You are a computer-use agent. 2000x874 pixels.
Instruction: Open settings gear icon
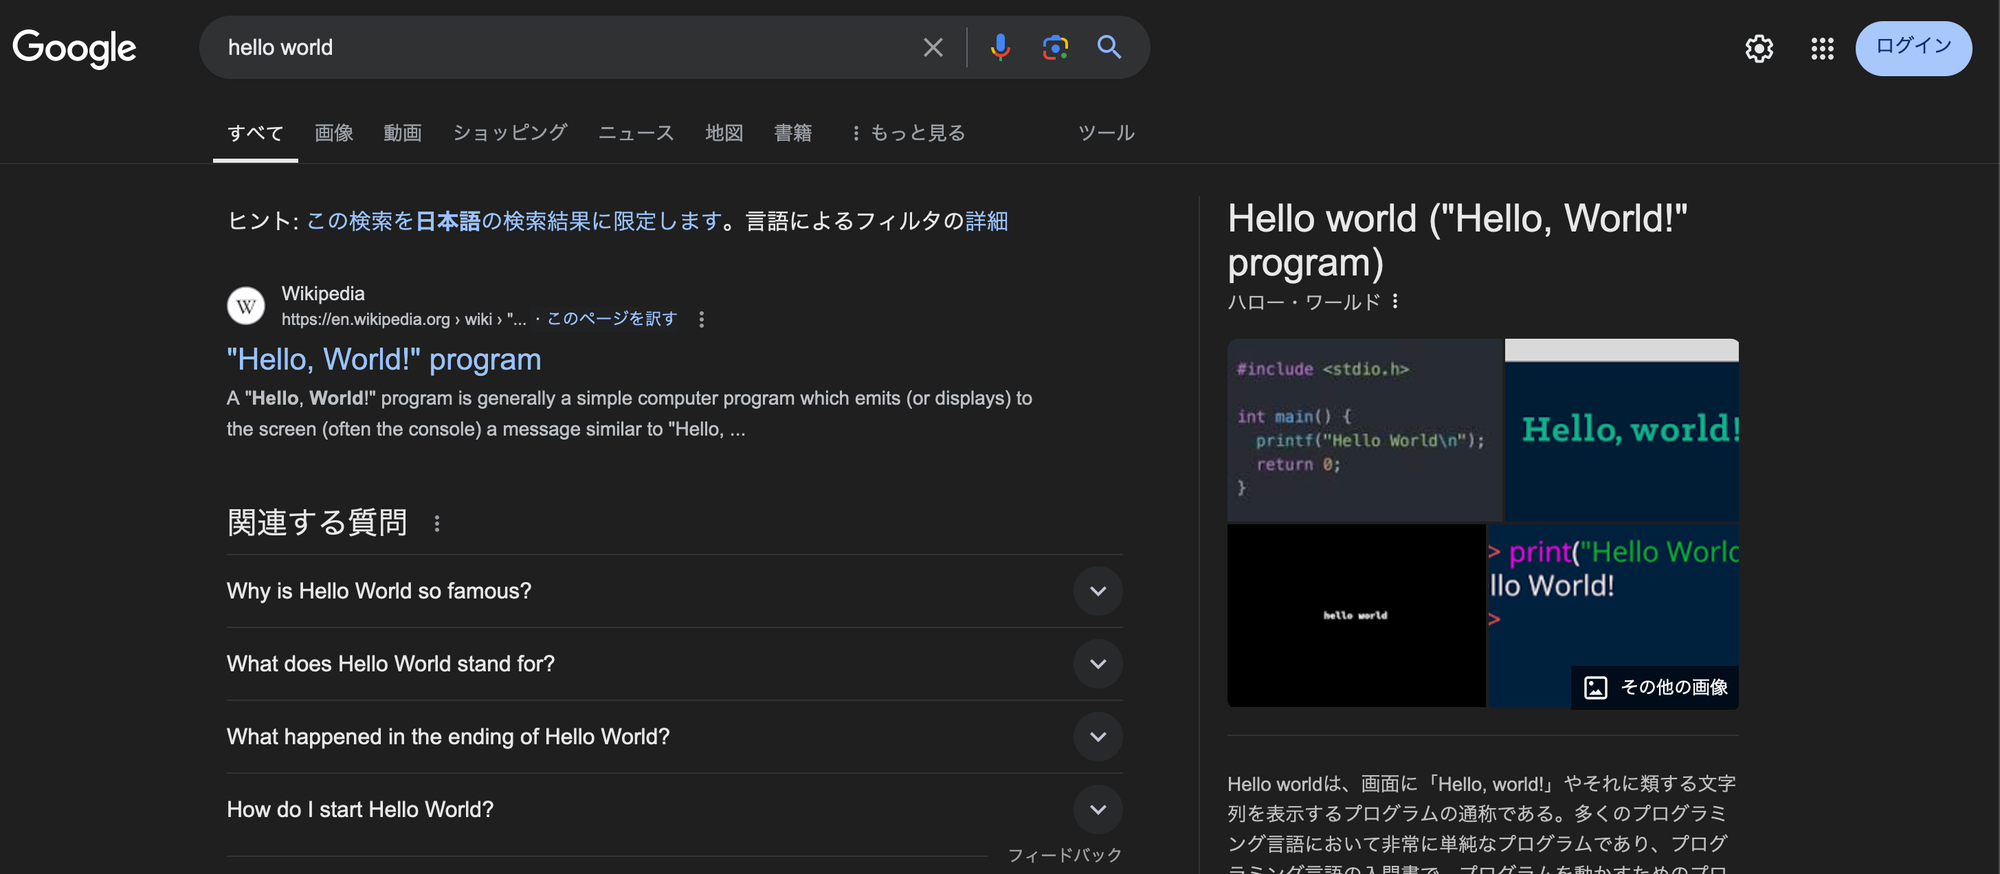[x=1759, y=48]
